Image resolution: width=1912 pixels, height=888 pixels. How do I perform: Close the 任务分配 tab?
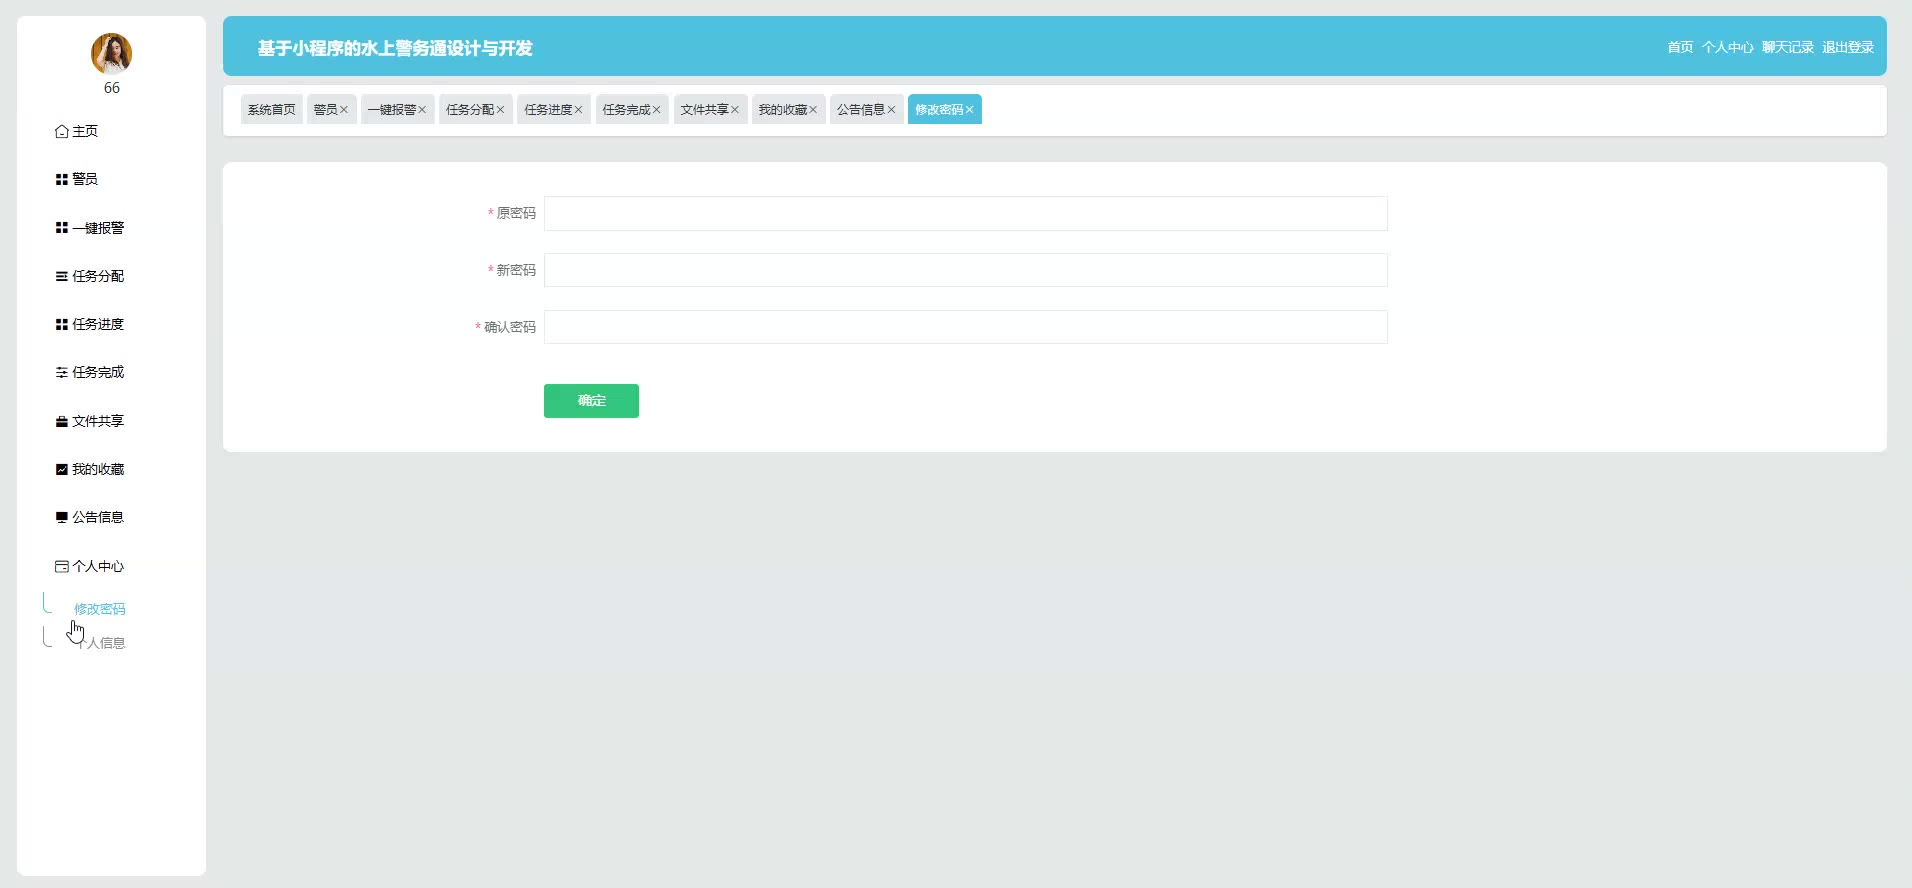pos(500,110)
